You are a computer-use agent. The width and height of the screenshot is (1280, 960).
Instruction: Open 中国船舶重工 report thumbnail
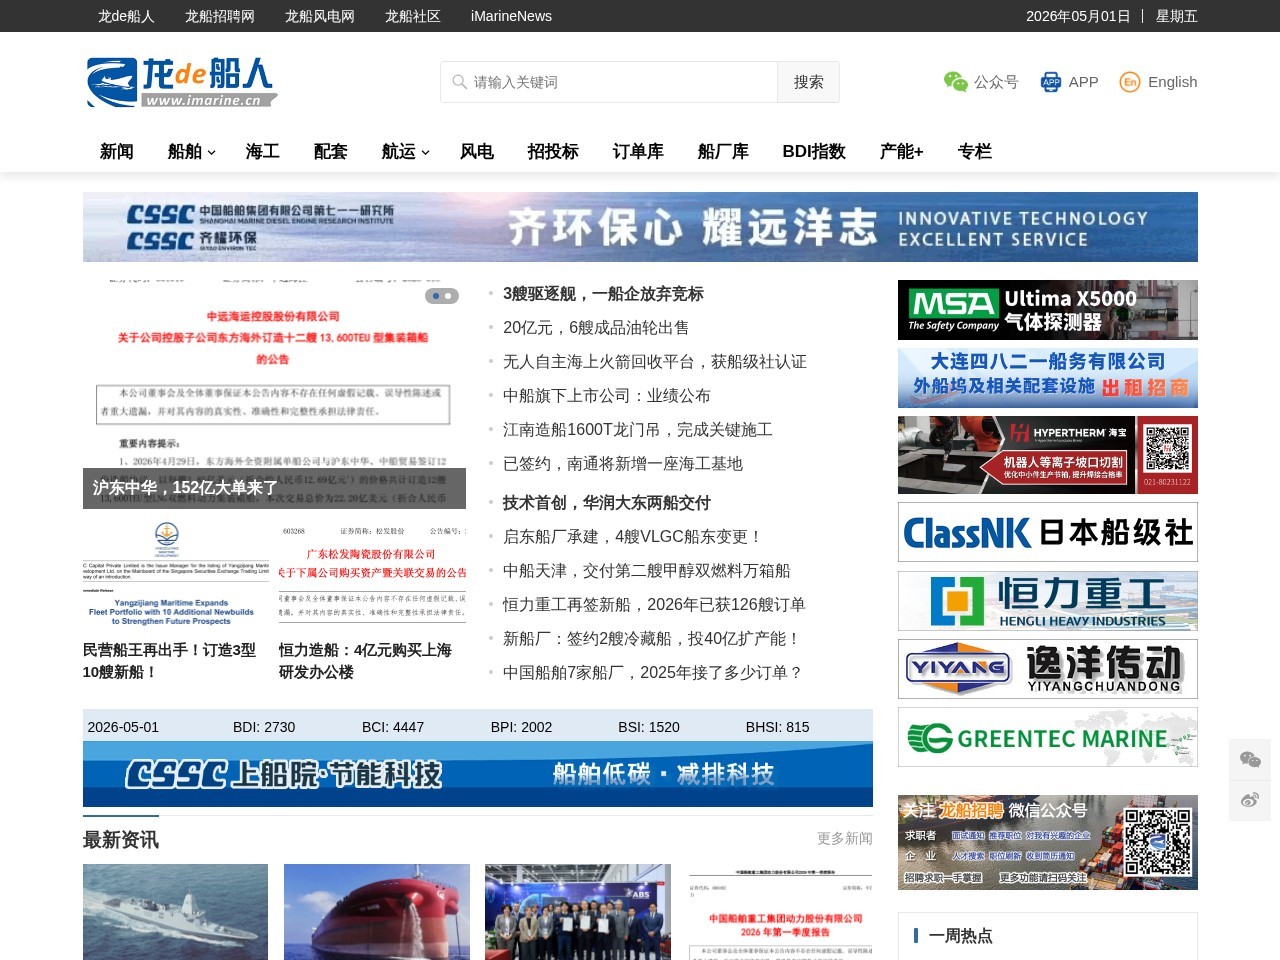[780, 912]
